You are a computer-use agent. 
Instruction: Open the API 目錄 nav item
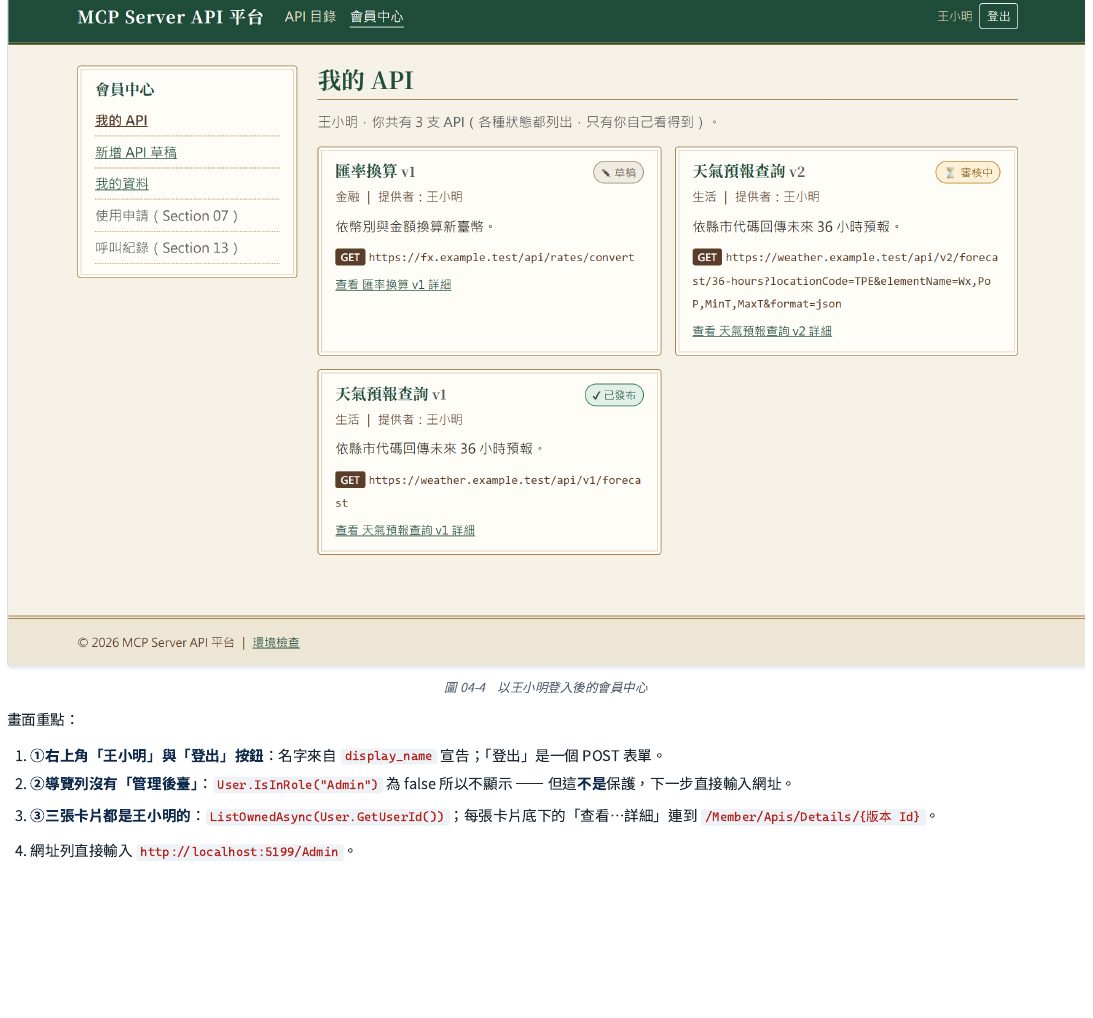pyautogui.click(x=310, y=17)
